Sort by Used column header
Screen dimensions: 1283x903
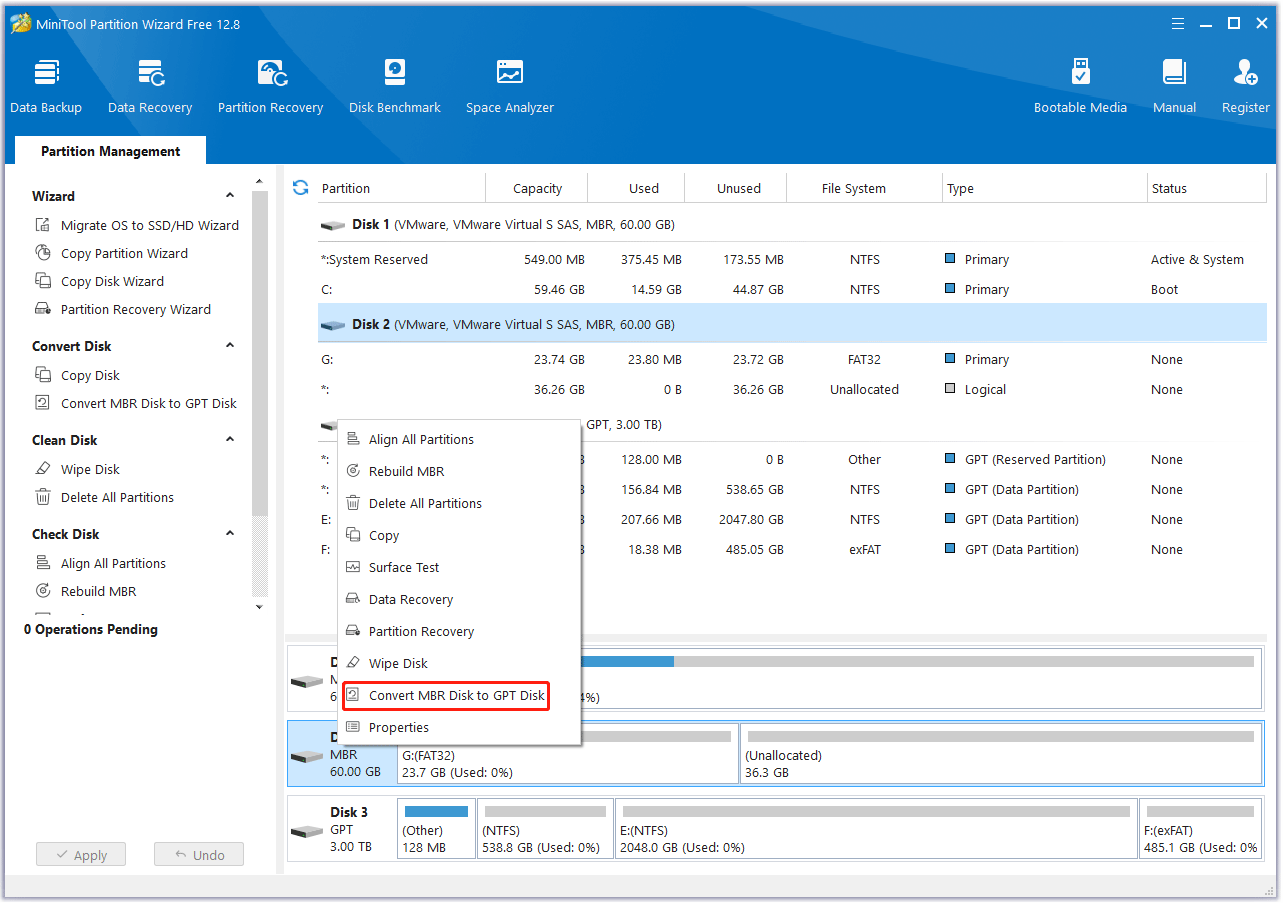pos(636,188)
